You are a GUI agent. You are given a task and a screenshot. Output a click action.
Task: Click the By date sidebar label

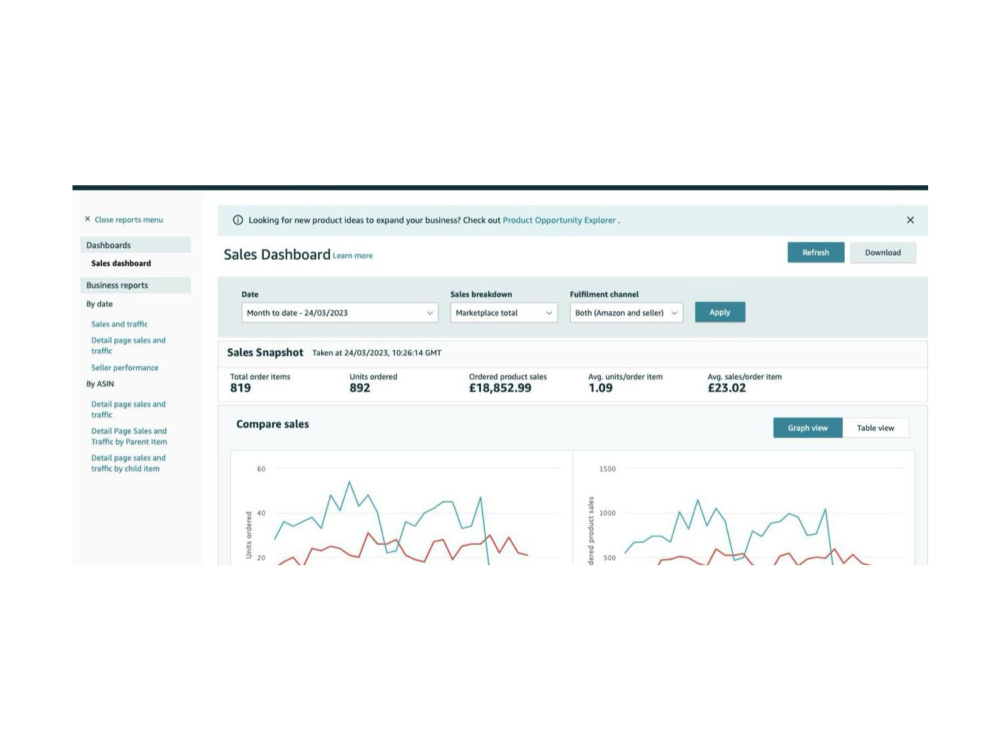[x=99, y=304]
